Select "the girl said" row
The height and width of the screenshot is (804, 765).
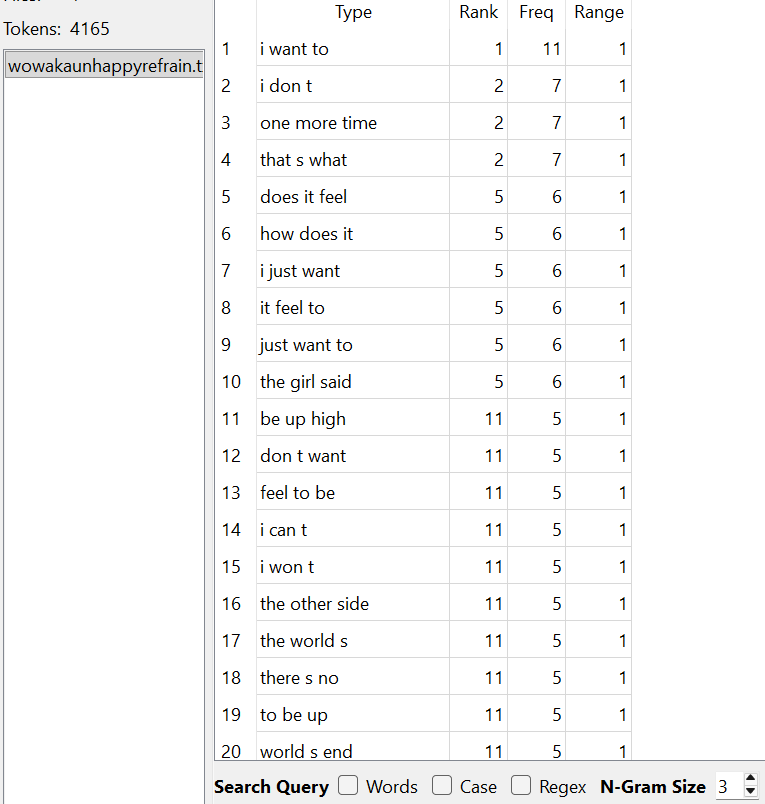(305, 382)
